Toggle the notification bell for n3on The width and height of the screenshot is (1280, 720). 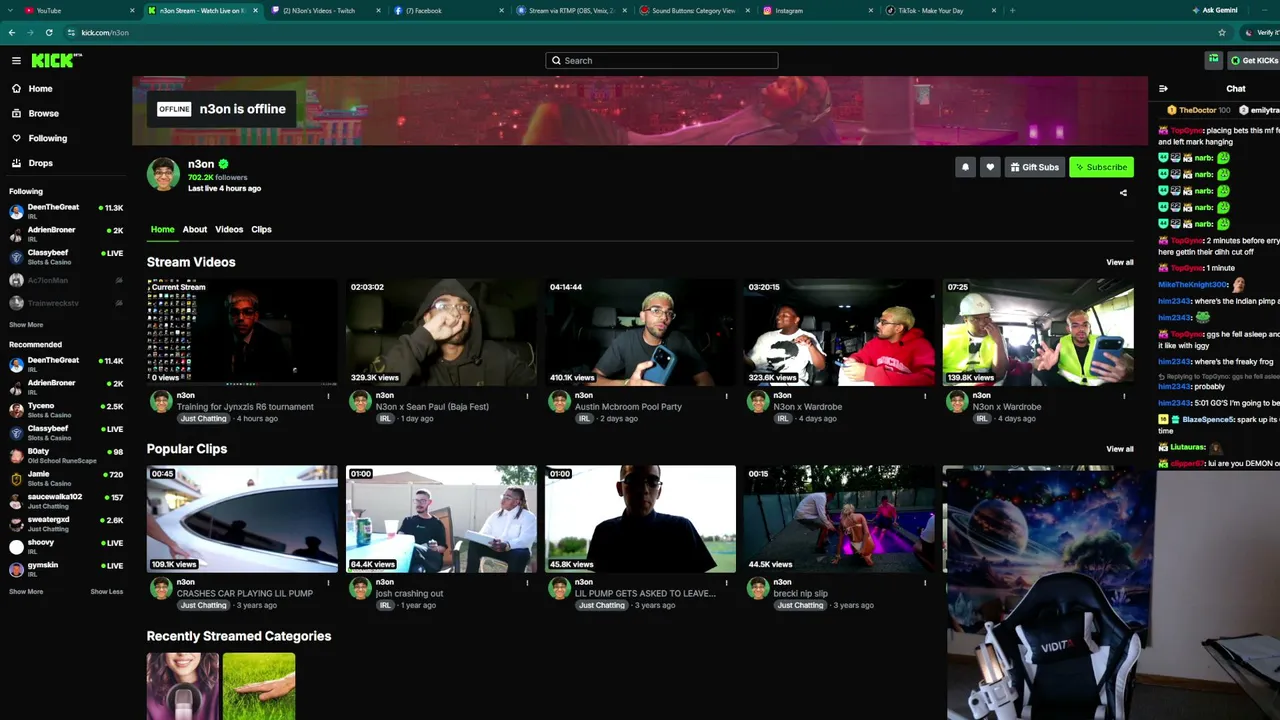click(965, 167)
